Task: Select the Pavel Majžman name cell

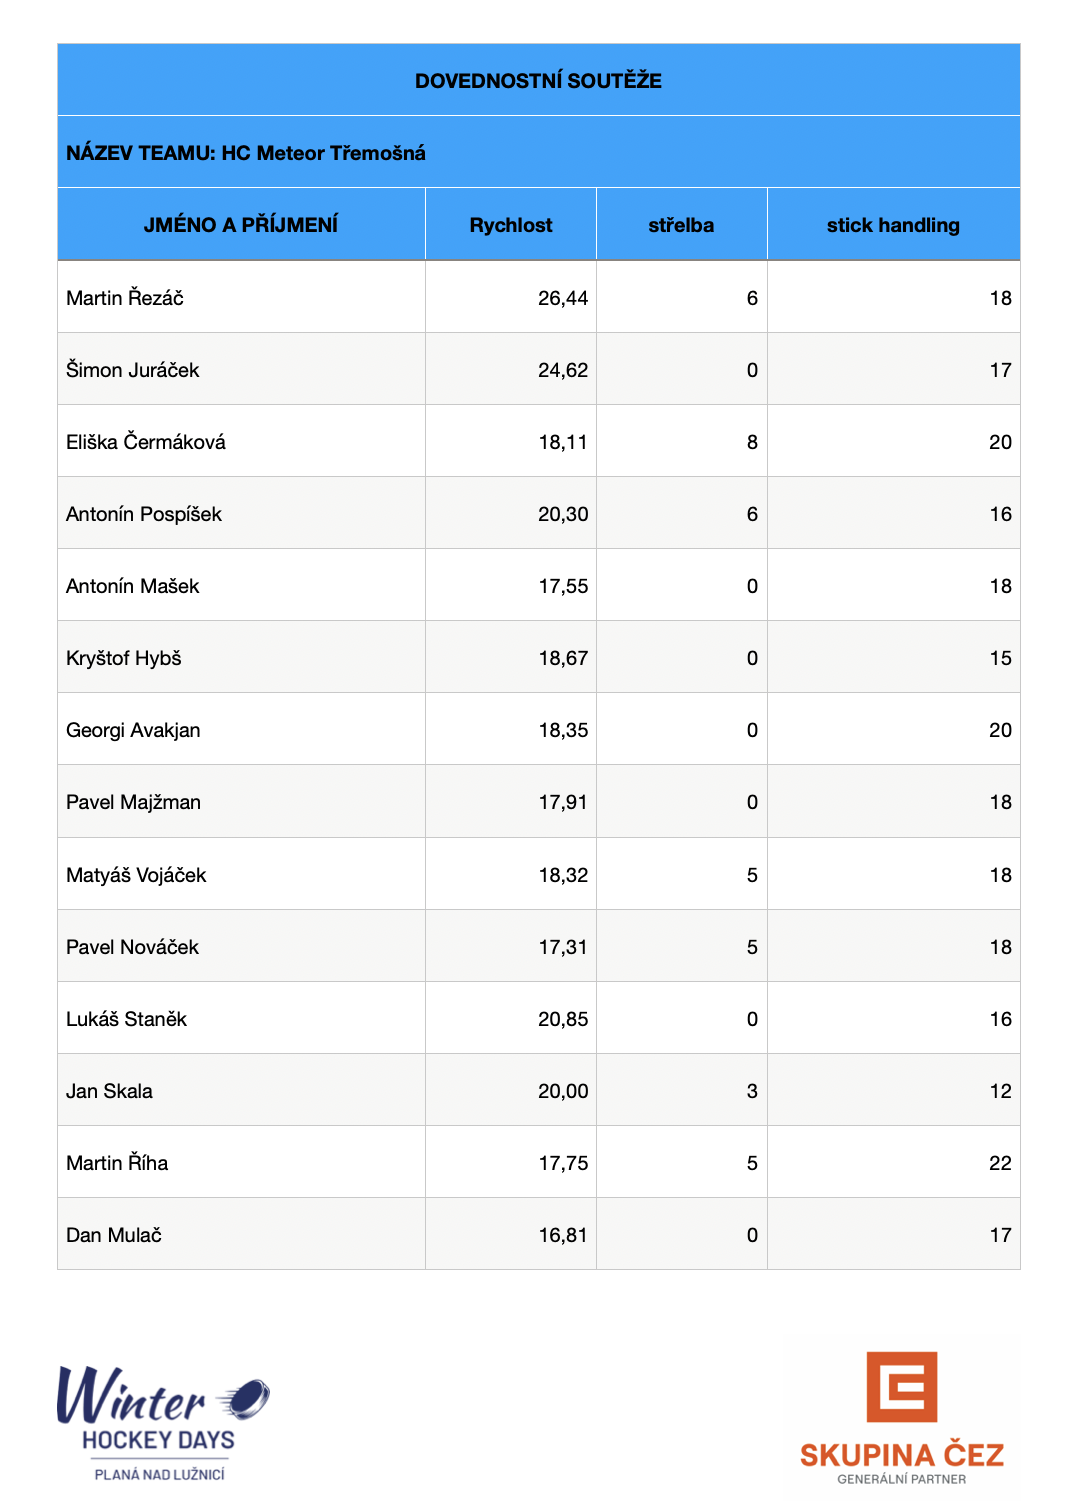Action: tap(133, 802)
